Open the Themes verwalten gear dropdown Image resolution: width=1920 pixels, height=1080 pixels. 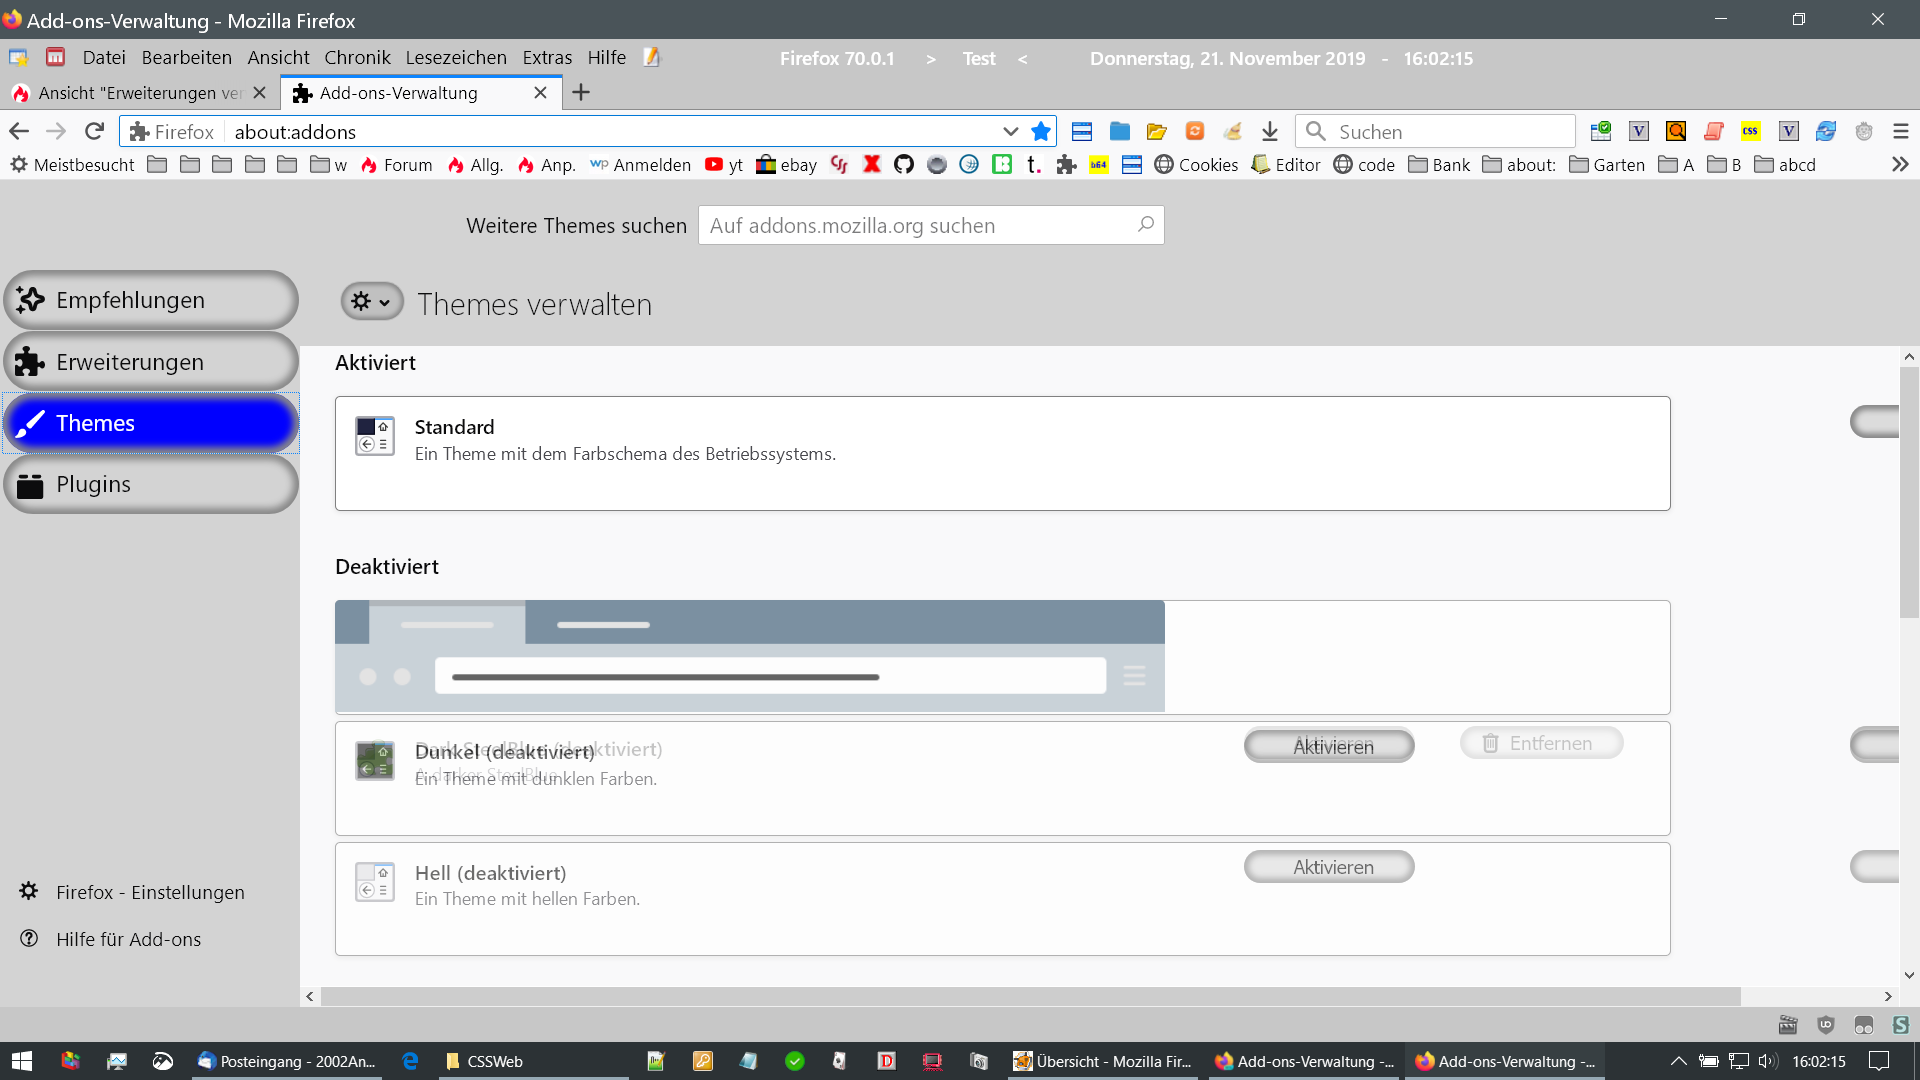point(372,302)
